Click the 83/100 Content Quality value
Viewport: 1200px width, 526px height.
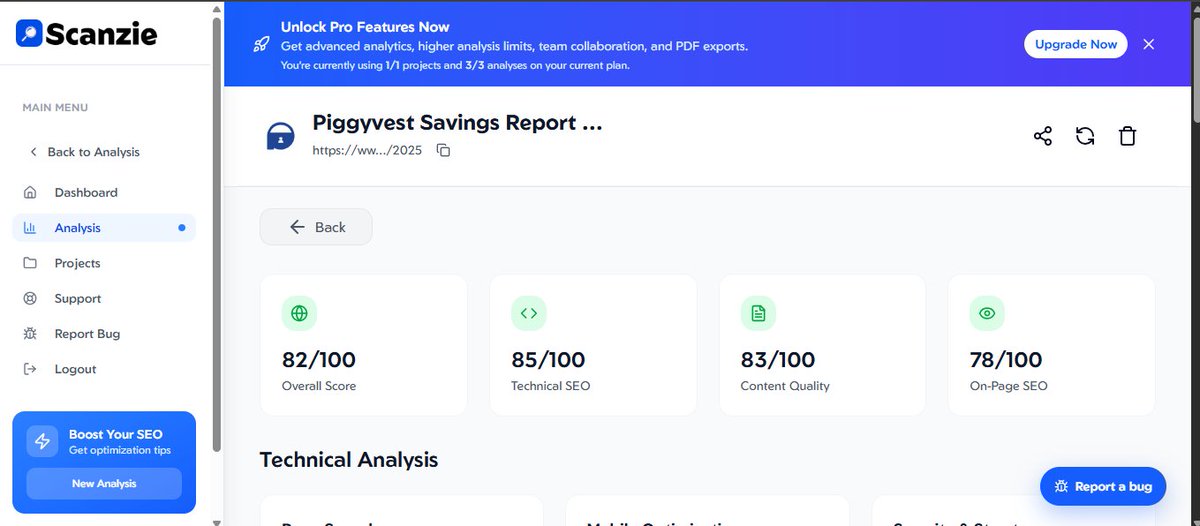[778, 360]
